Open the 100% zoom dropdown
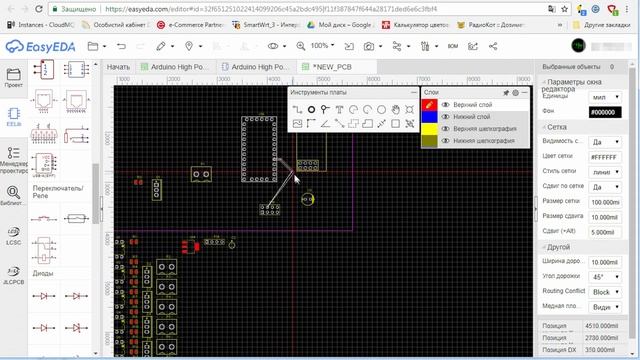The image size is (640, 360). (322, 46)
